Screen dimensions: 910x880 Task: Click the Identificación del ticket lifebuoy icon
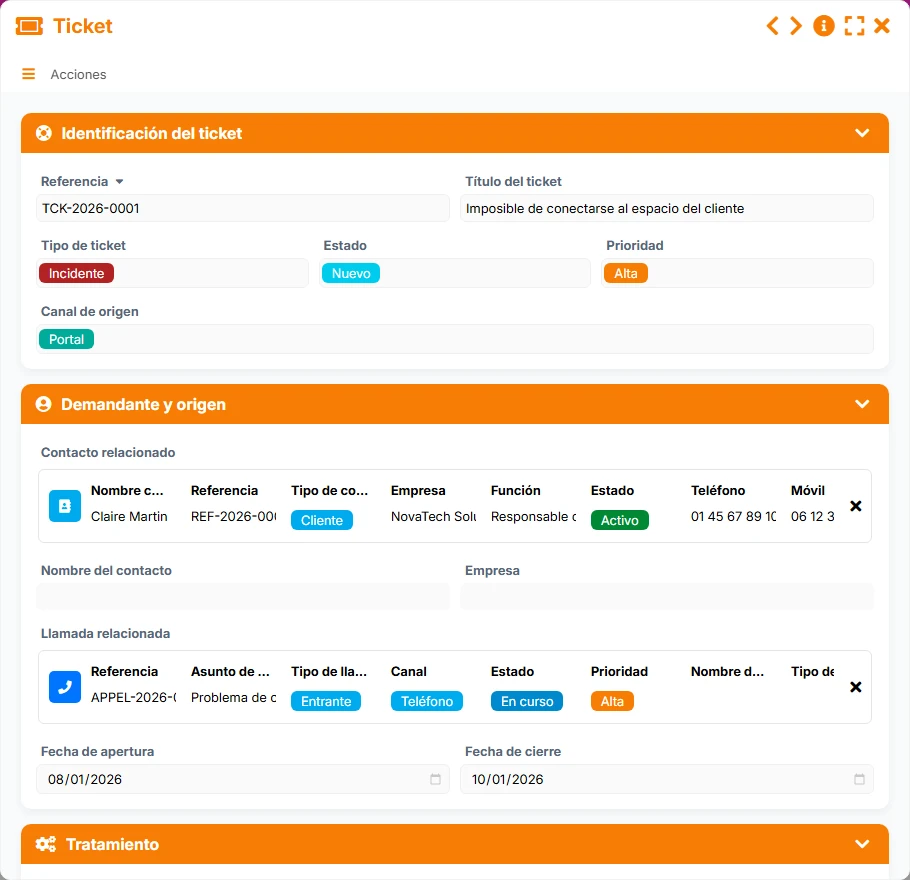[x=44, y=133]
